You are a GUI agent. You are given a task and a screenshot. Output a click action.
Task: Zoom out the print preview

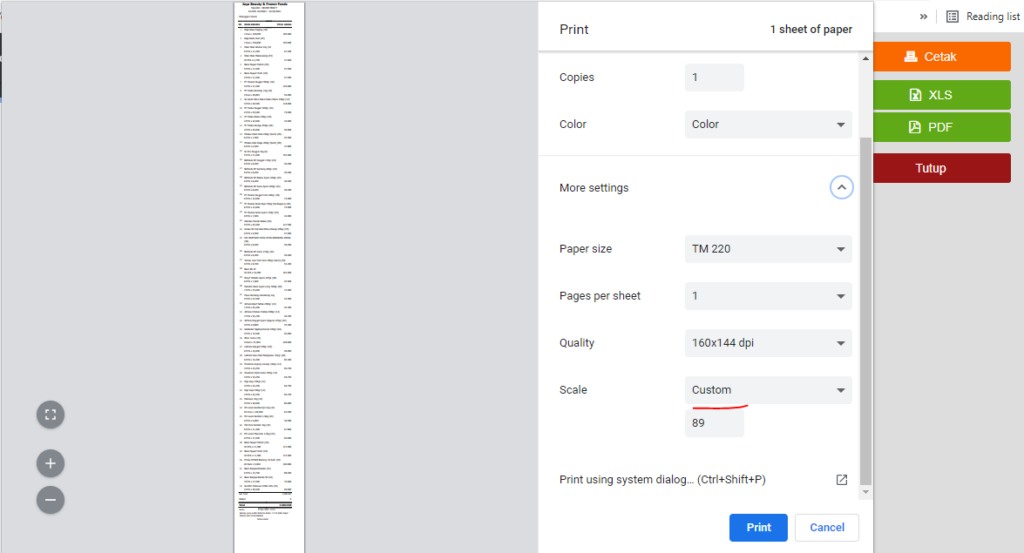[50, 500]
